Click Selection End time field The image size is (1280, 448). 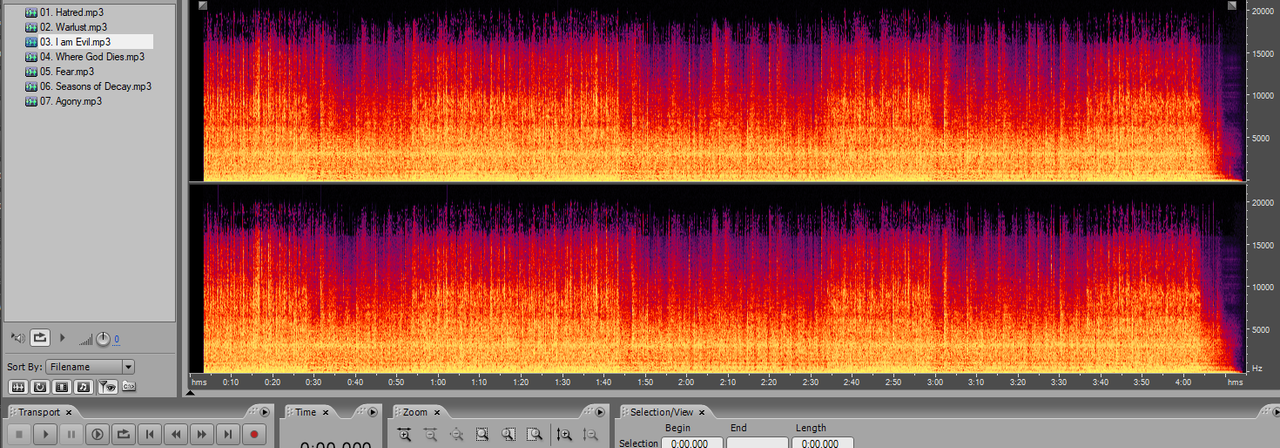click(757, 443)
